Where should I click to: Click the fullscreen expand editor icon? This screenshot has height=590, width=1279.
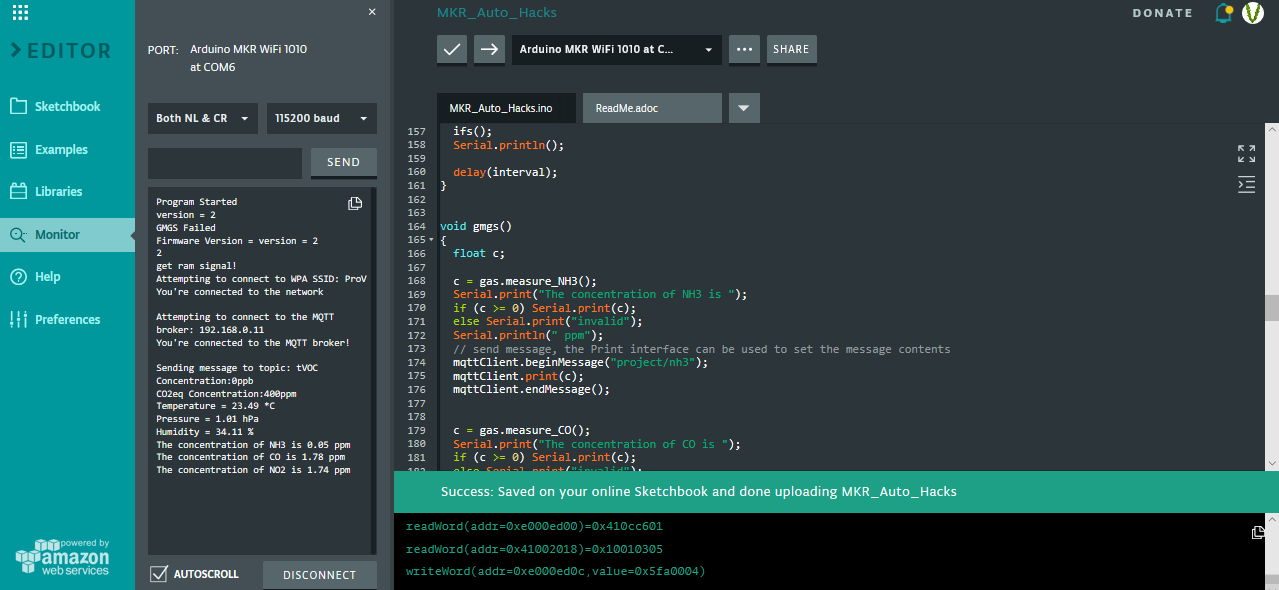1246,153
